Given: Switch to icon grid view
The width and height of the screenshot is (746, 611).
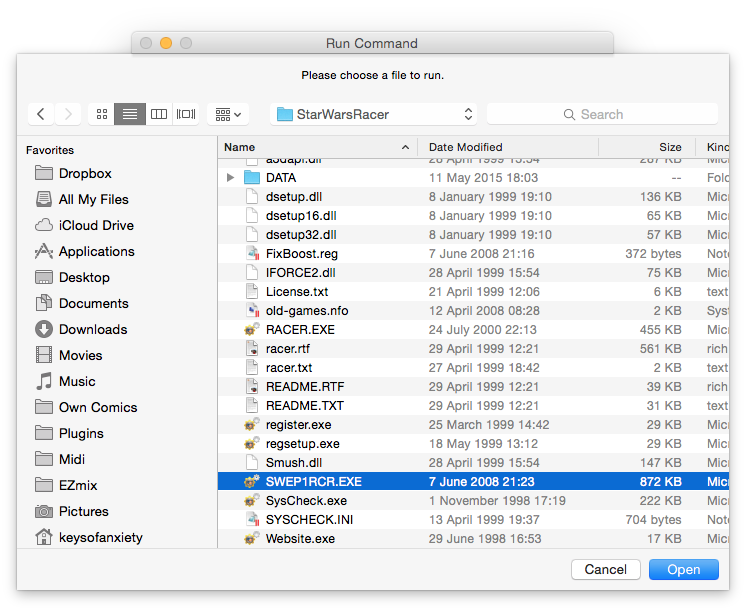Looking at the screenshot, I should point(101,114).
